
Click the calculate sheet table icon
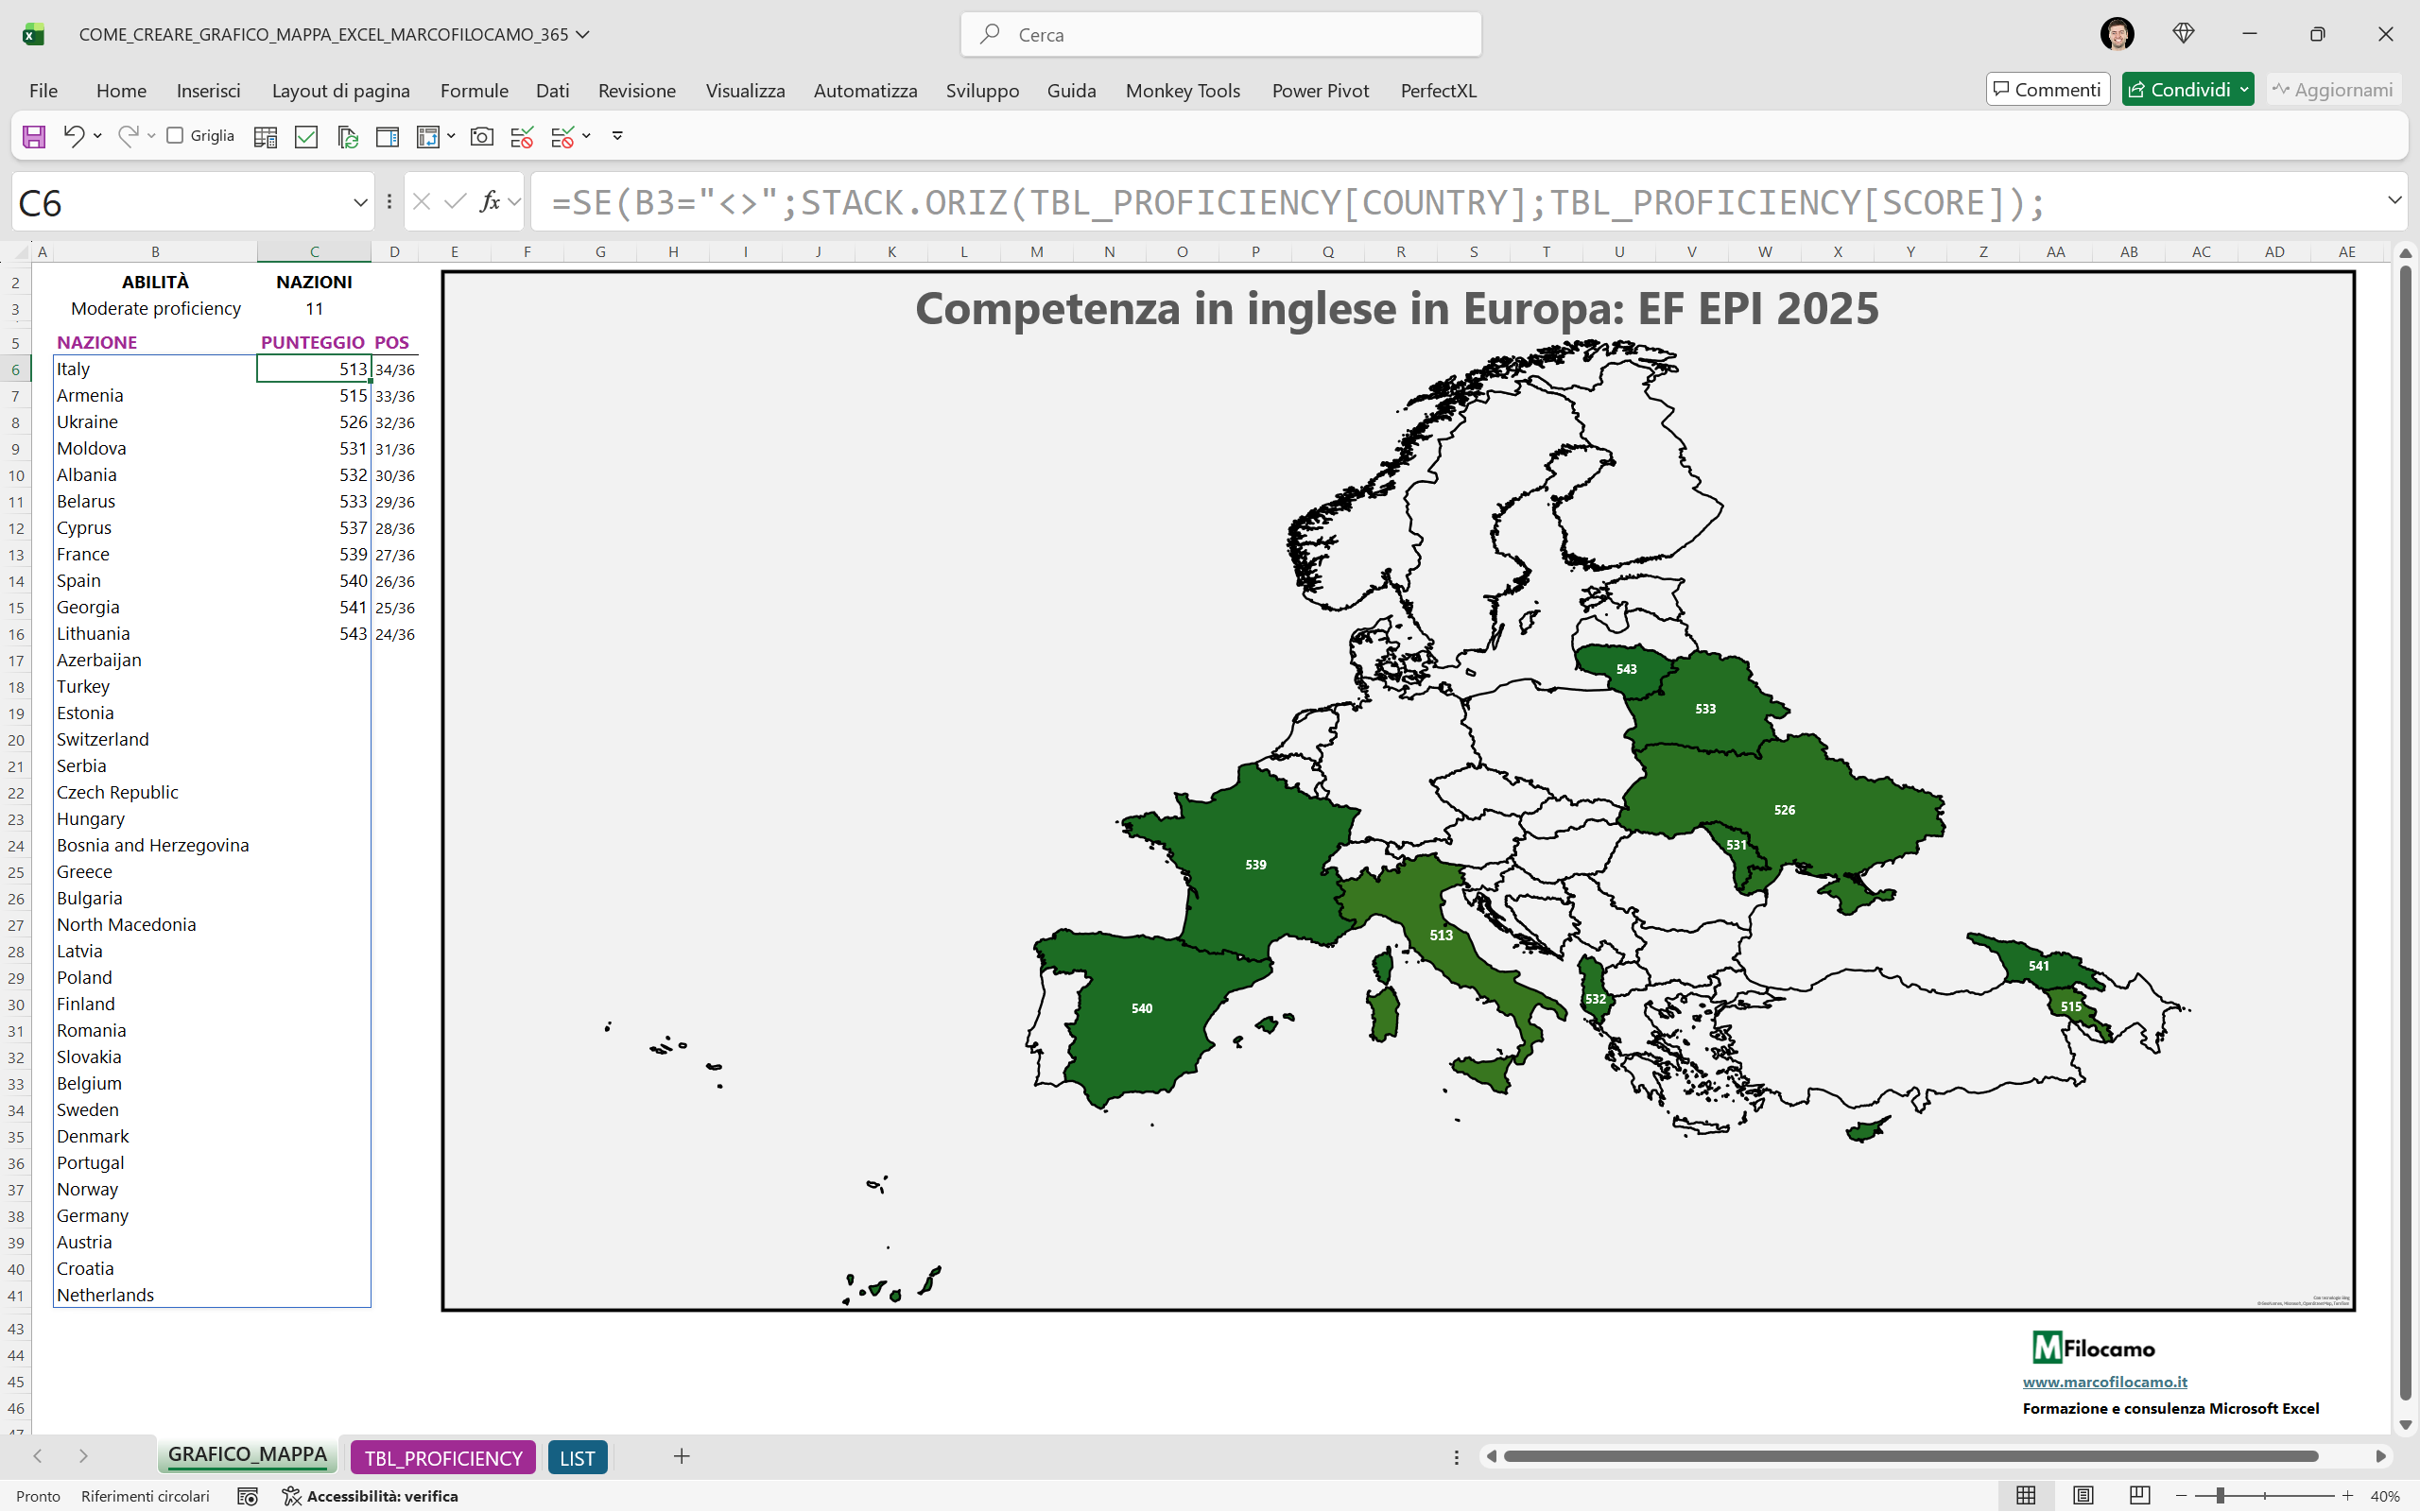[265, 137]
